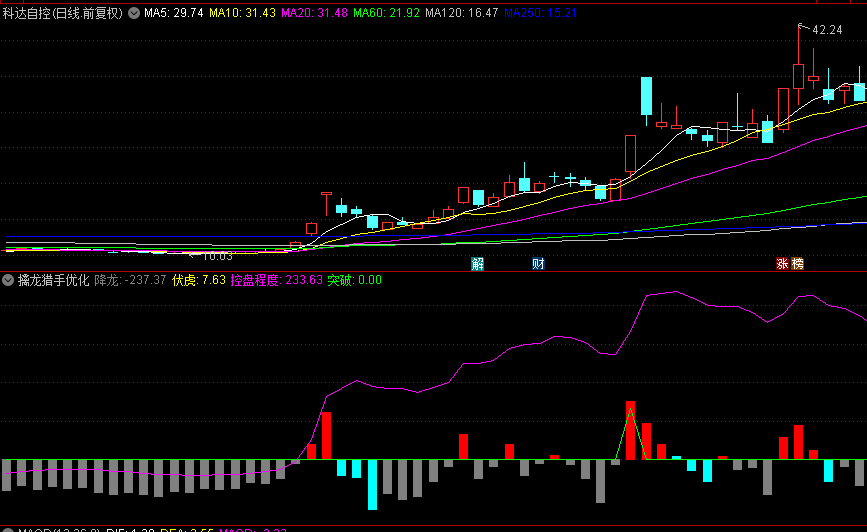Click the 伏虎: 7.63 value
This screenshot has width=867, height=532.
(x=199, y=280)
